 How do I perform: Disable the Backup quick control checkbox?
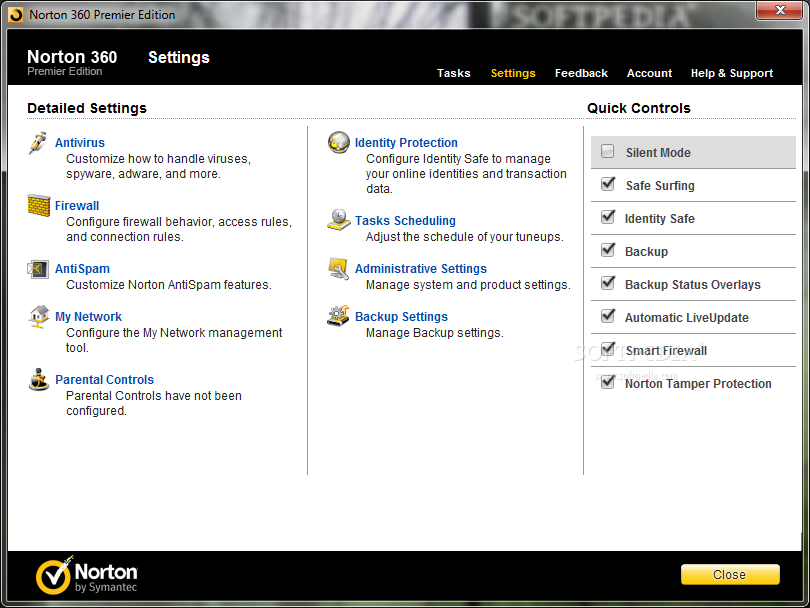(608, 251)
